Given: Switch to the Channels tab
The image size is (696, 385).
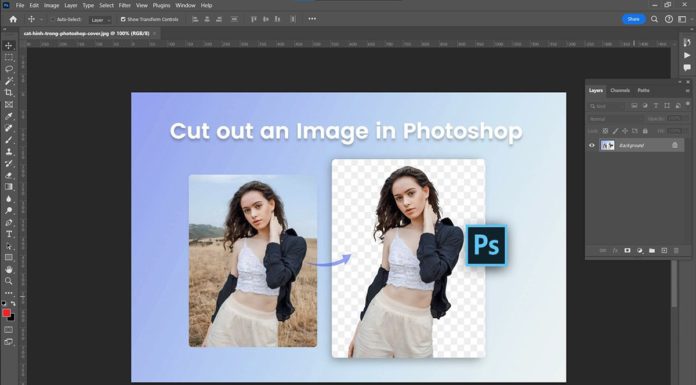Looking at the screenshot, I should (620, 90).
